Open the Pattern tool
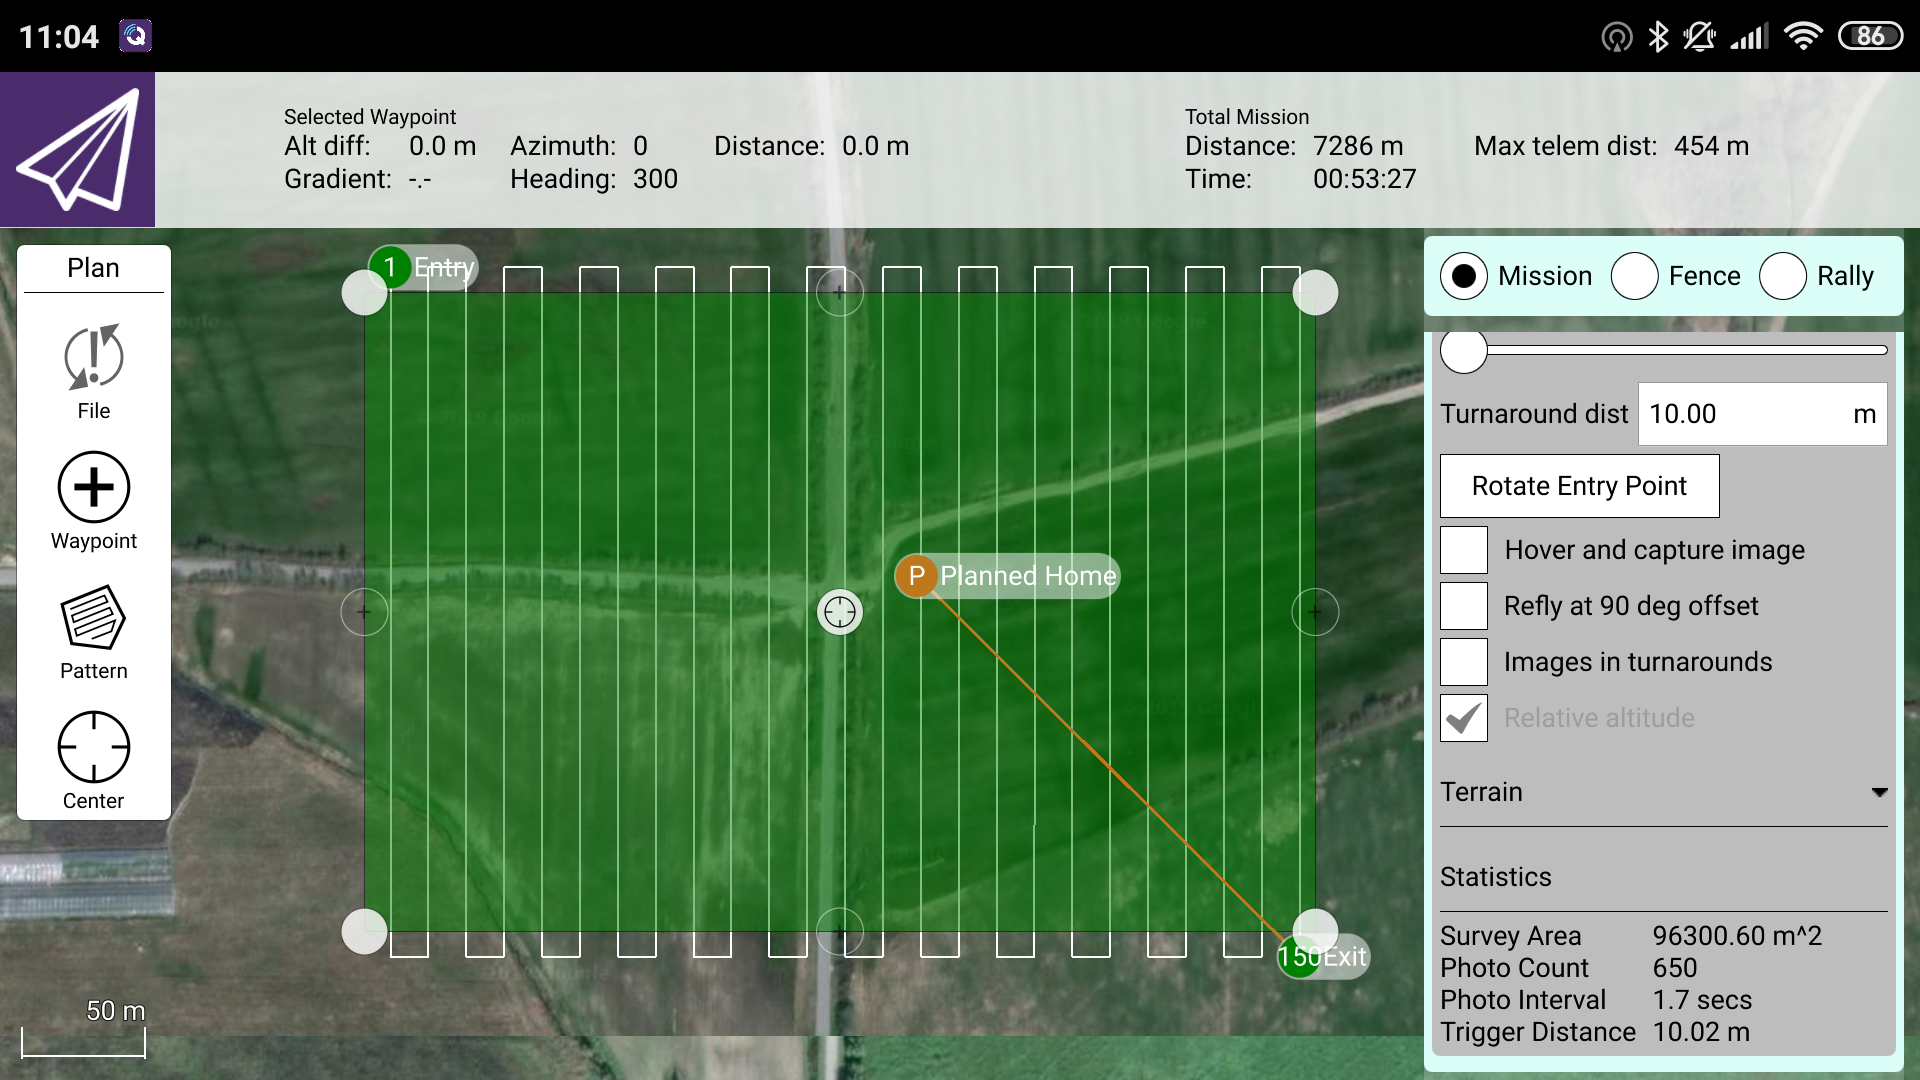Viewport: 1920px width, 1080px height. pos(94,631)
